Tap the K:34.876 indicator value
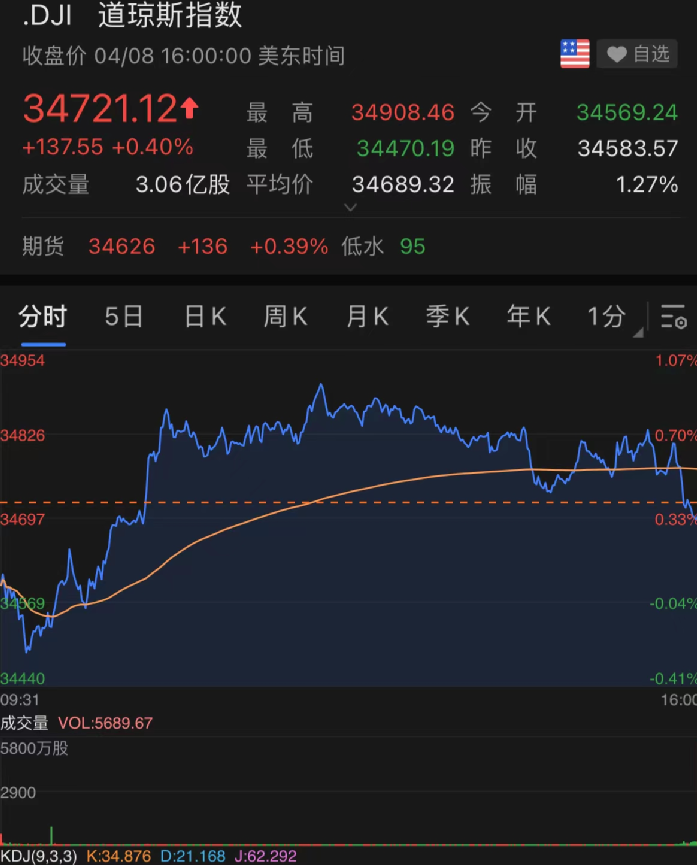 [119, 856]
